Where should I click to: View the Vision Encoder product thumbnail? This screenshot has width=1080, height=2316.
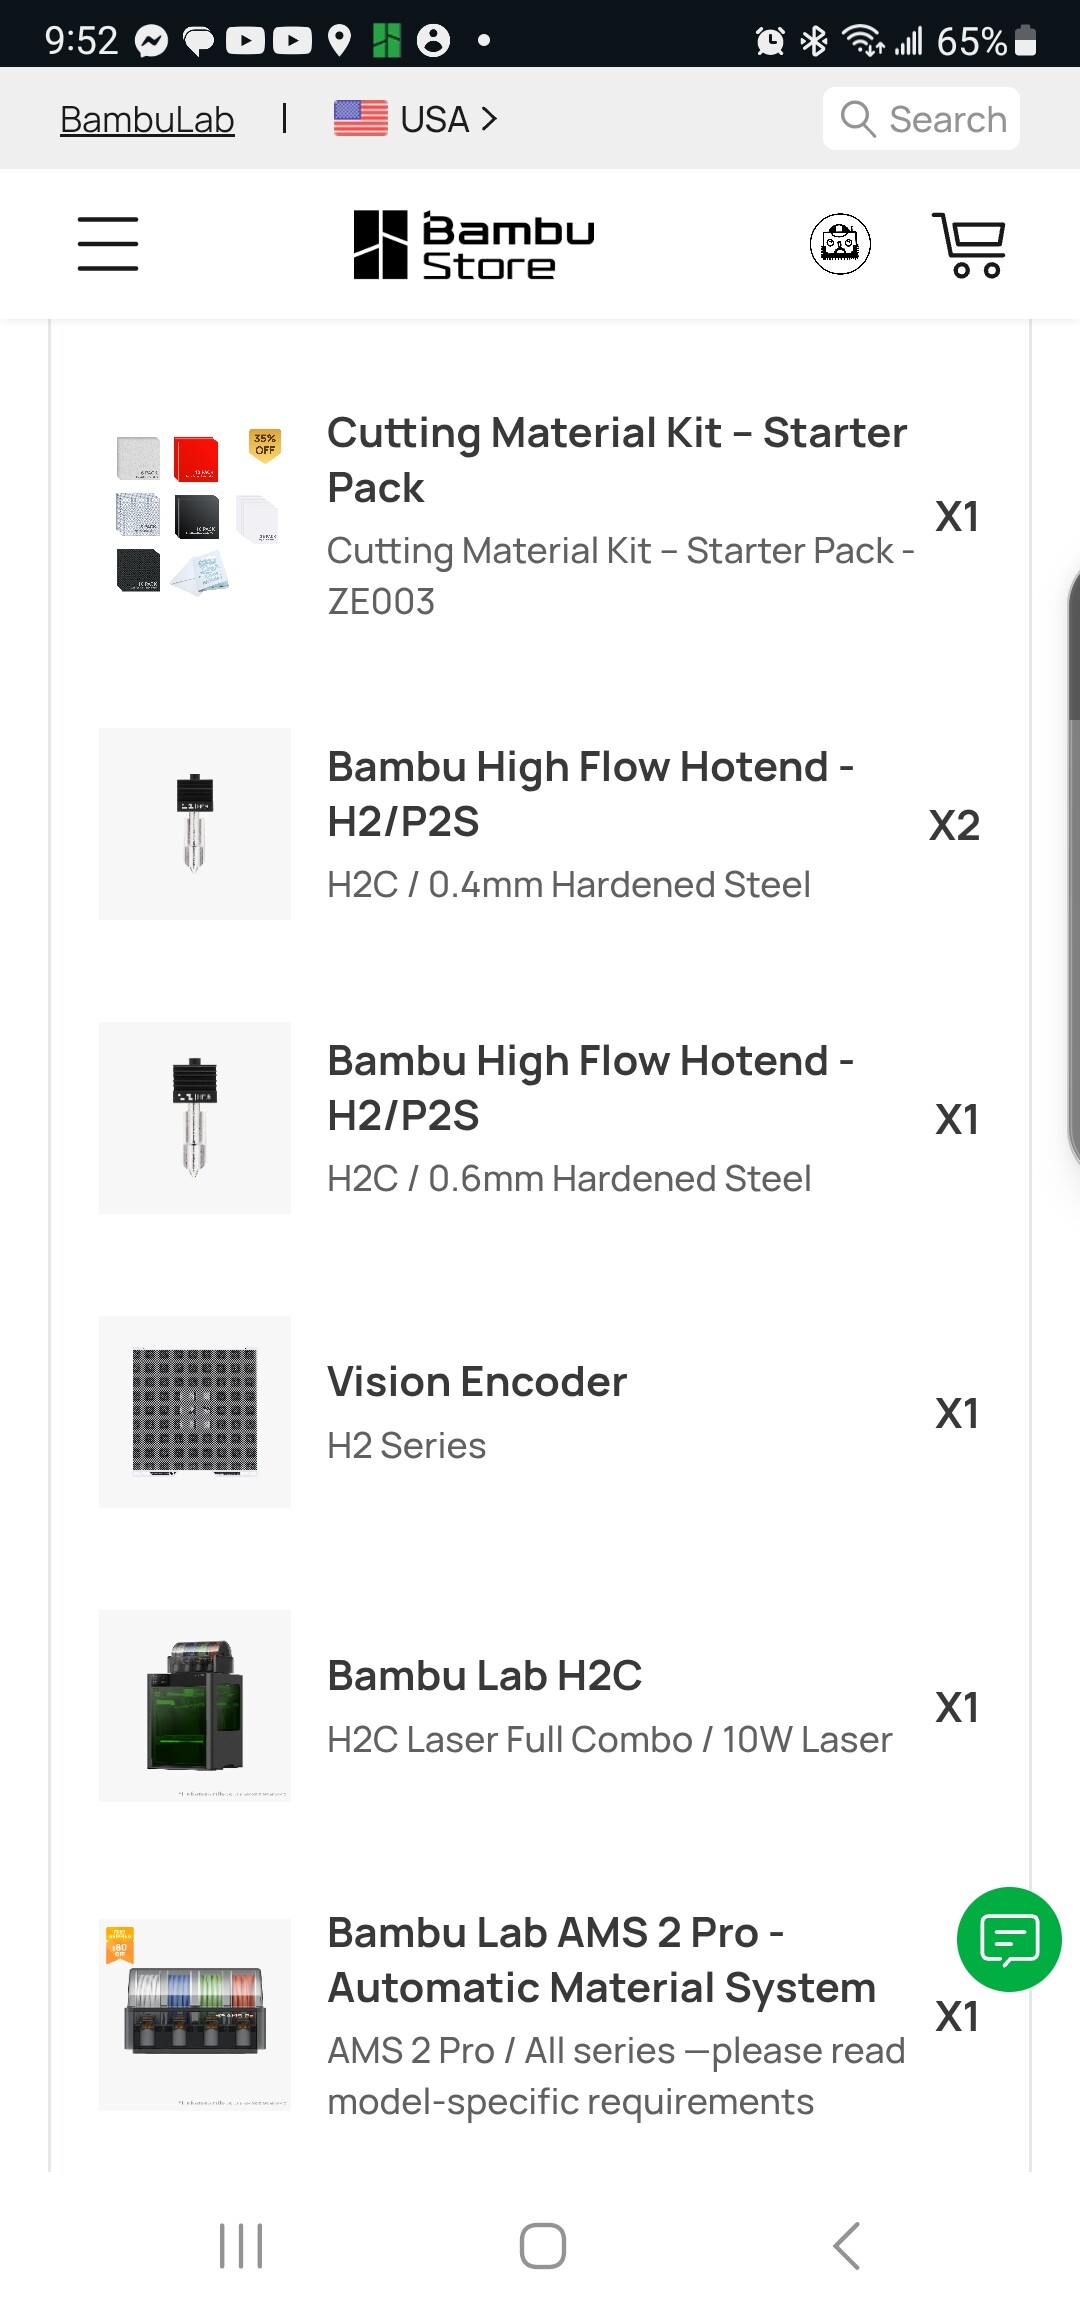click(195, 1412)
